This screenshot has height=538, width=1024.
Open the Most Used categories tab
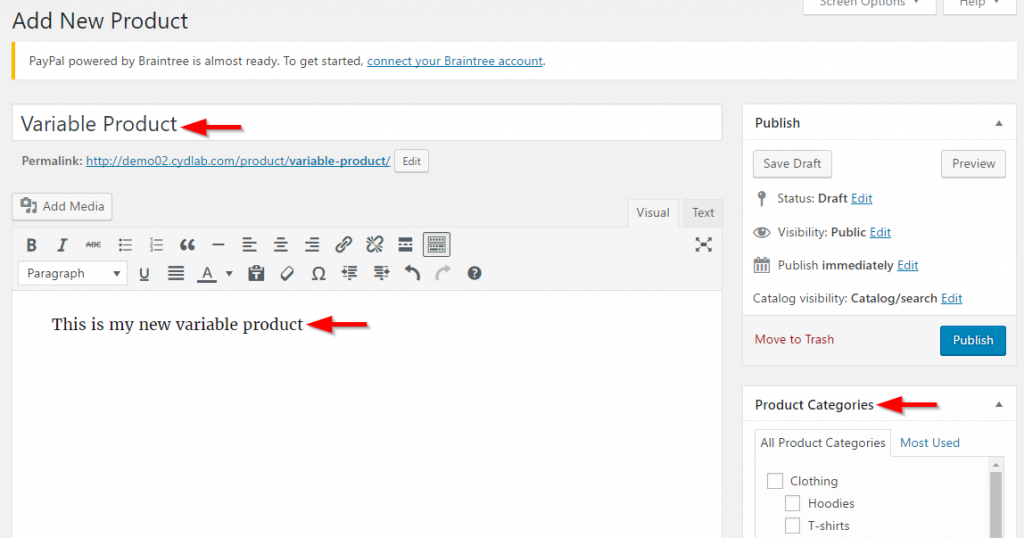click(x=929, y=442)
